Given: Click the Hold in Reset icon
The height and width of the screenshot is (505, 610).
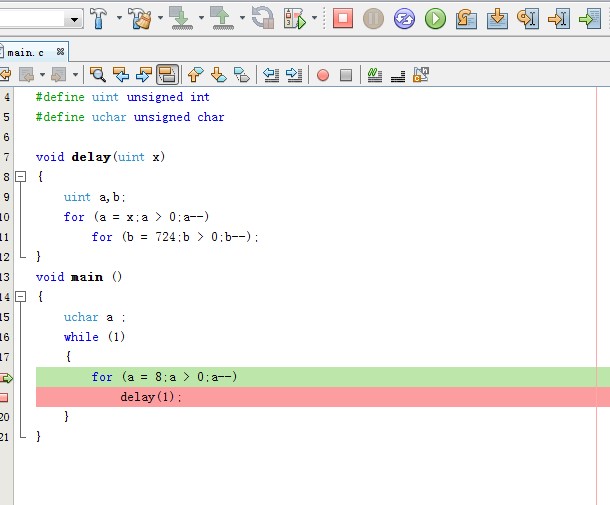Looking at the screenshot, I should click(263, 18).
